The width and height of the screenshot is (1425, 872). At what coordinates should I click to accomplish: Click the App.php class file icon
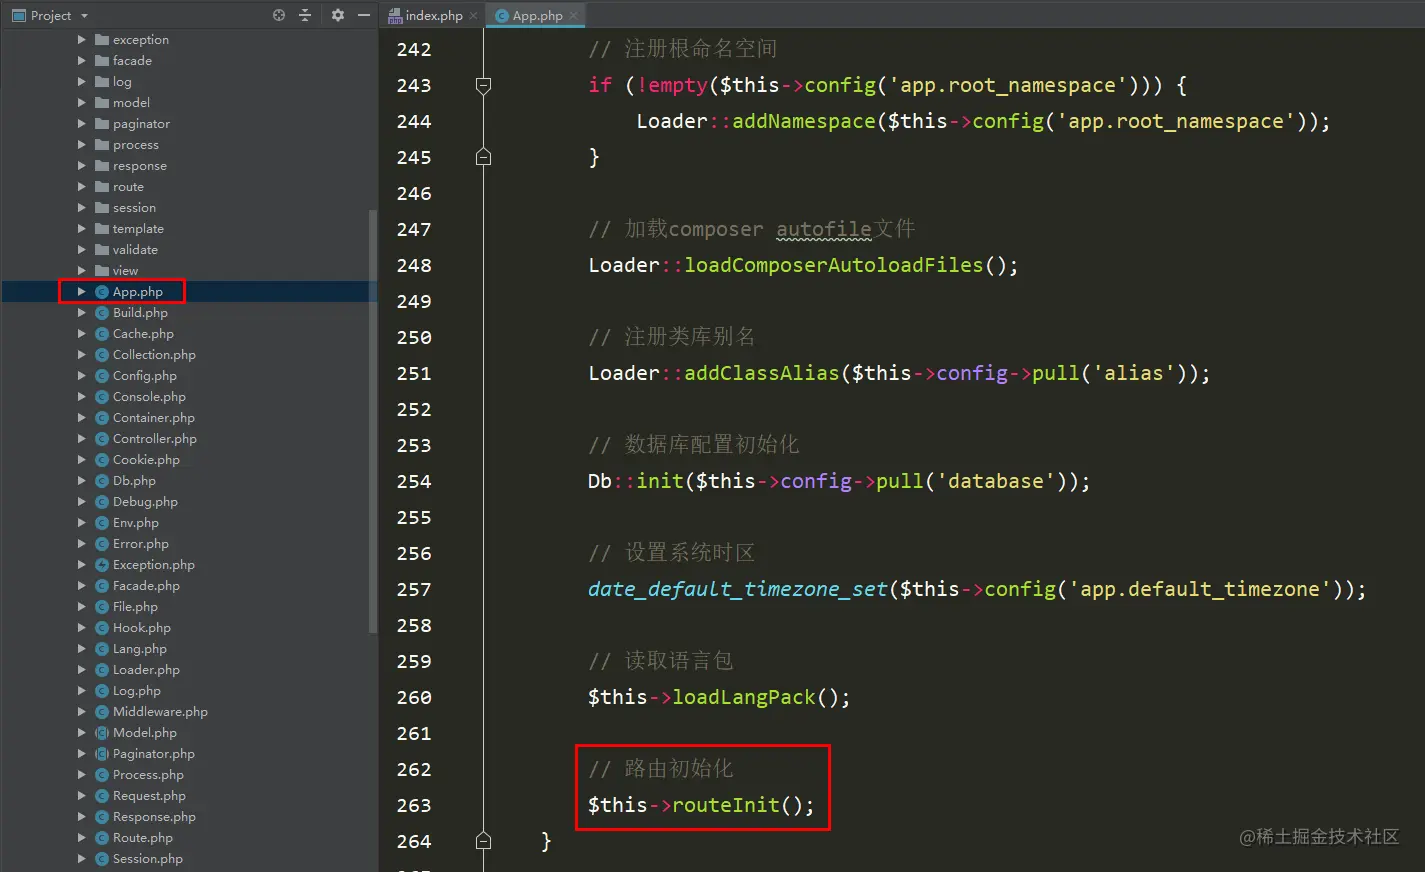[x=102, y=292]
